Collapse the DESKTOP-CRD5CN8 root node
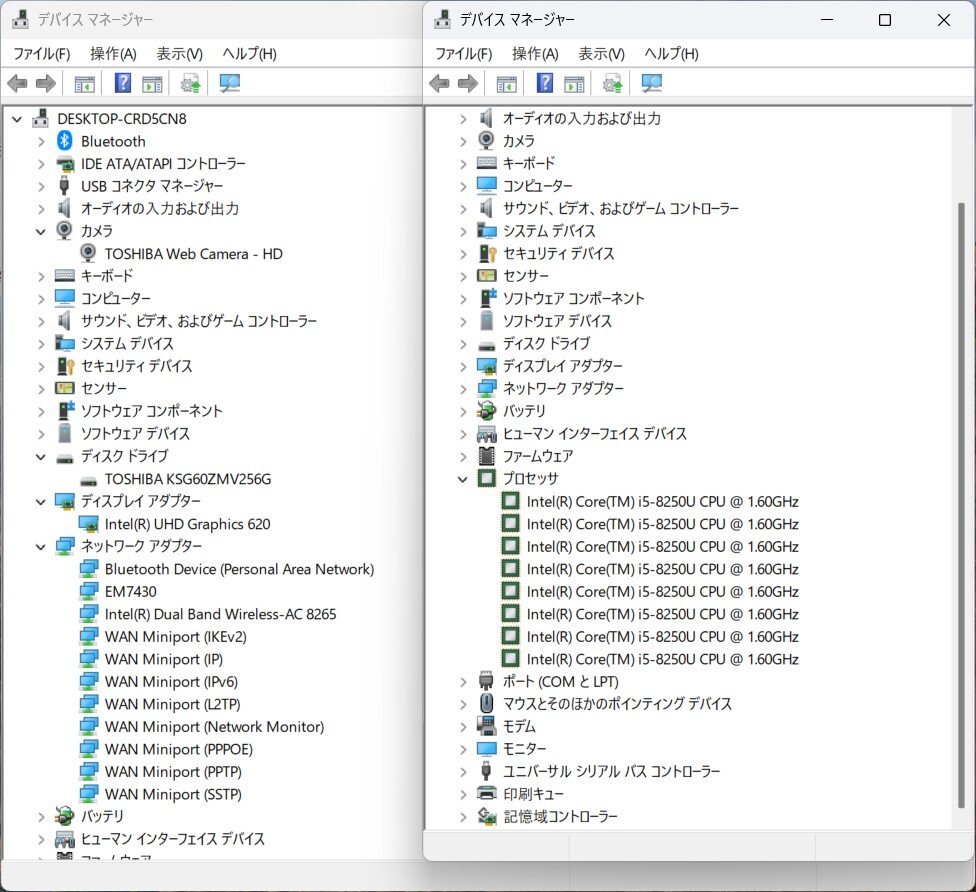The width and height of the screenshot is (976, 892). click(17, 119)
